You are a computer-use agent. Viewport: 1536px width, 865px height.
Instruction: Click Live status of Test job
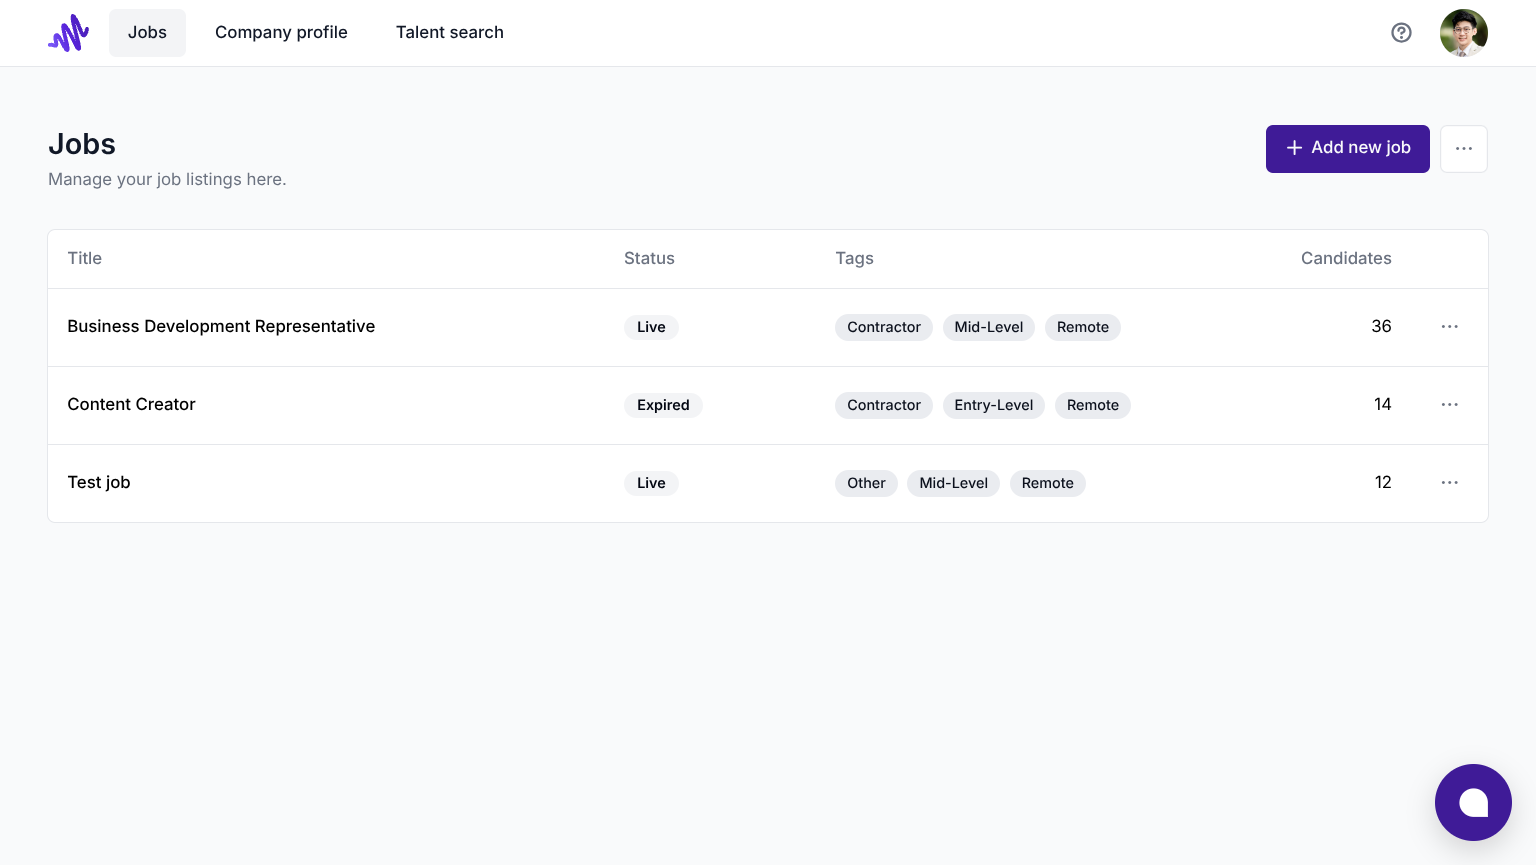651,483
